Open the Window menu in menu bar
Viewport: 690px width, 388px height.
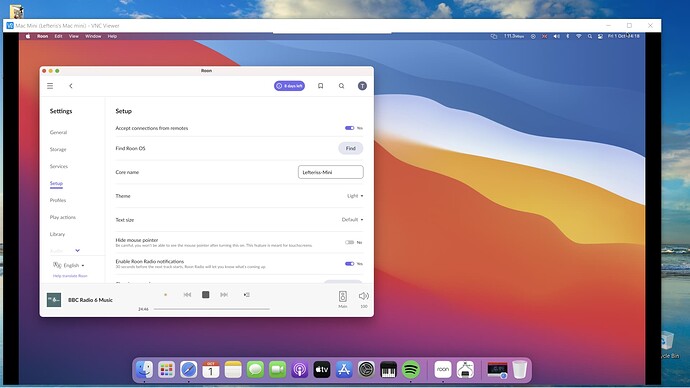(93, 36)
